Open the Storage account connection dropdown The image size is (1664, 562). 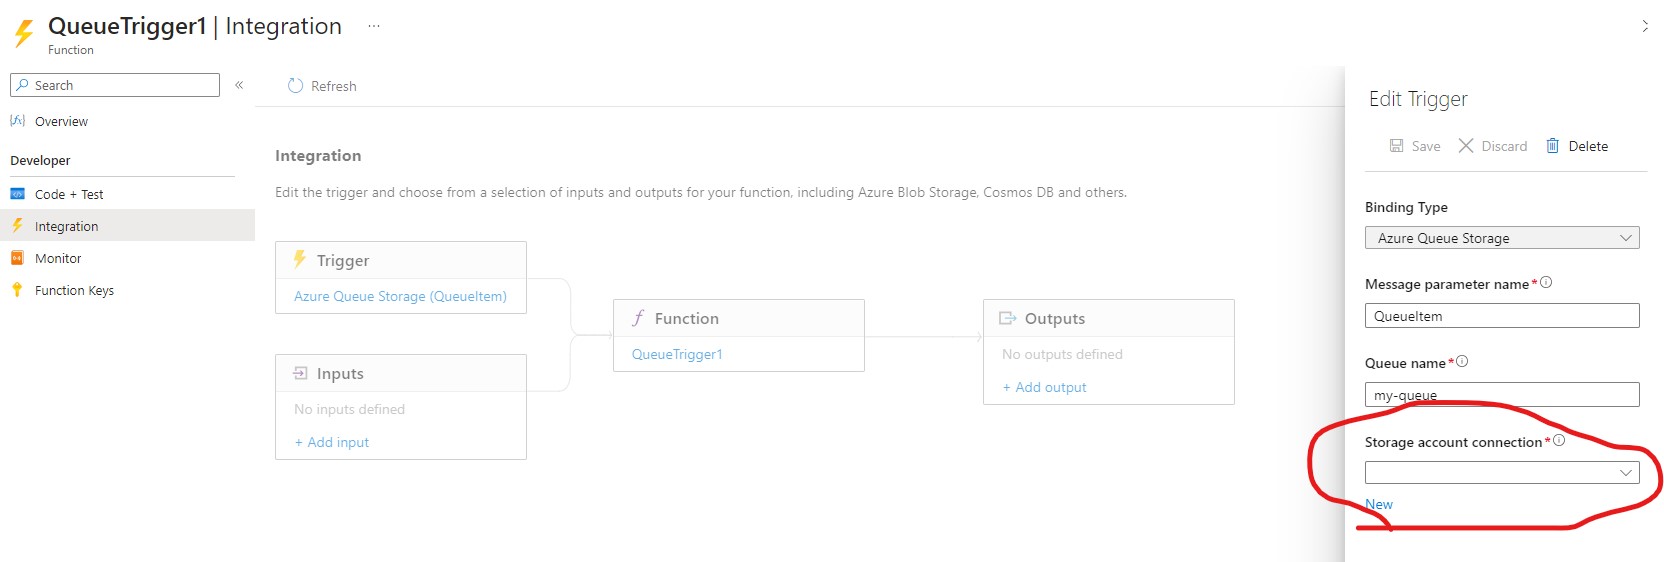(x=1501, y=473)
